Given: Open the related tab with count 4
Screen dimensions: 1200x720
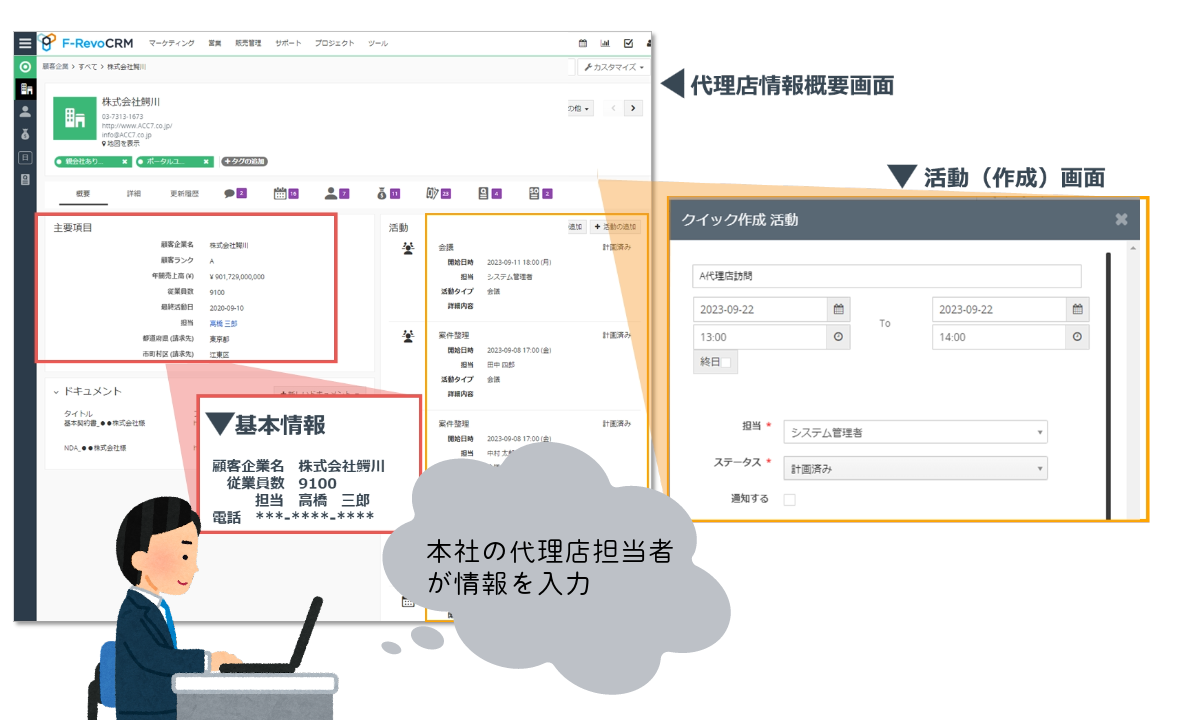Looking at the screenshot, I should [489, 193].
